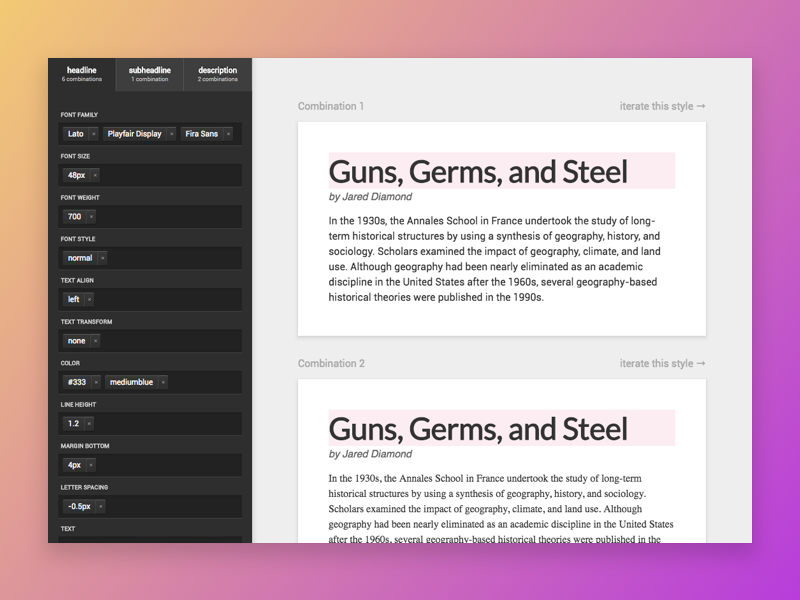800x600 pixels.
Task: Switch to the subheadline tab
Action: 149,74
